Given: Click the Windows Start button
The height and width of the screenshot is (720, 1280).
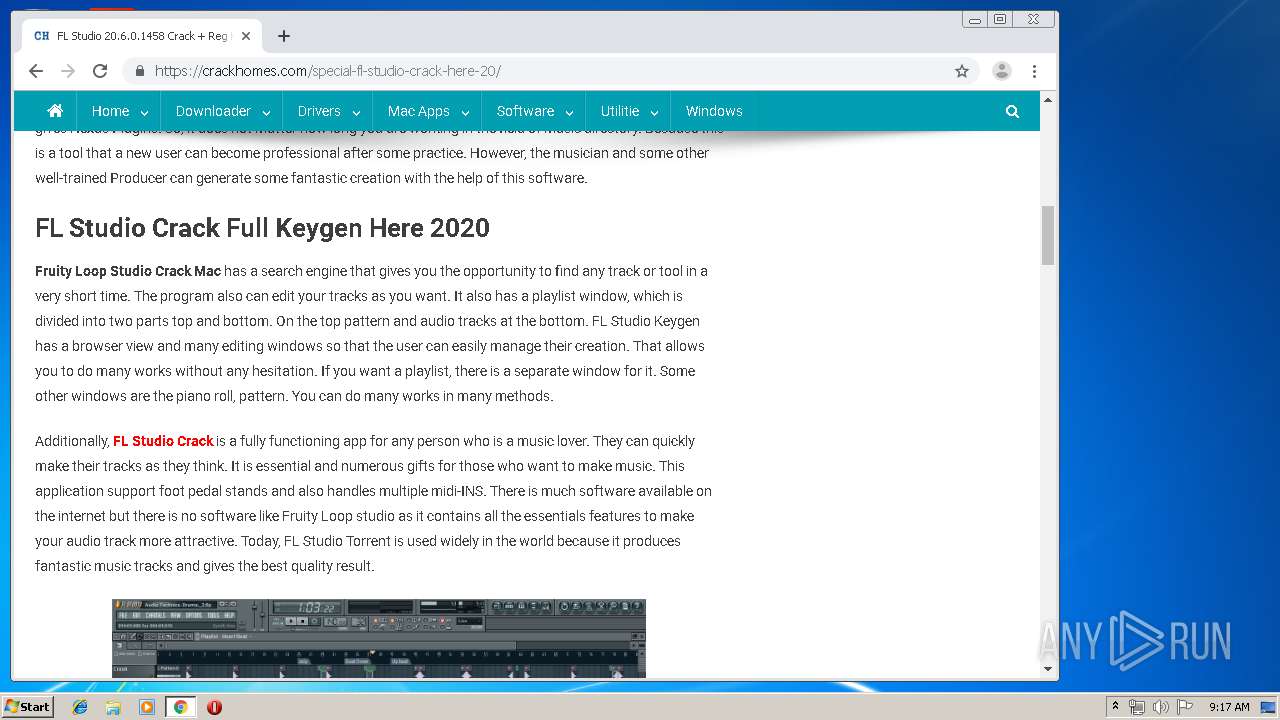Looking at the screenshot, I should click(x=27, y=707).
